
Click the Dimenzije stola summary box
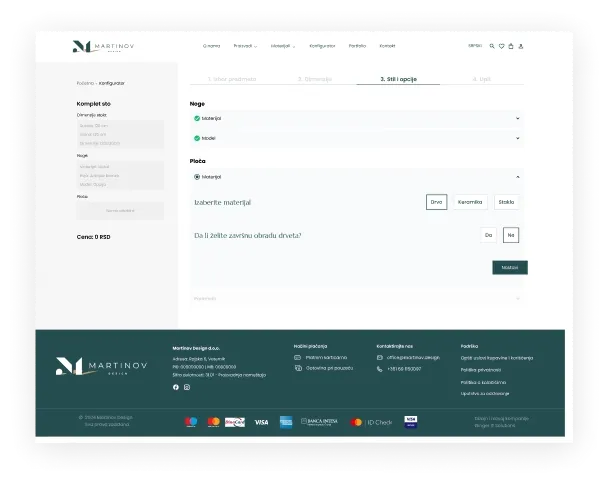tap(120, 134)
